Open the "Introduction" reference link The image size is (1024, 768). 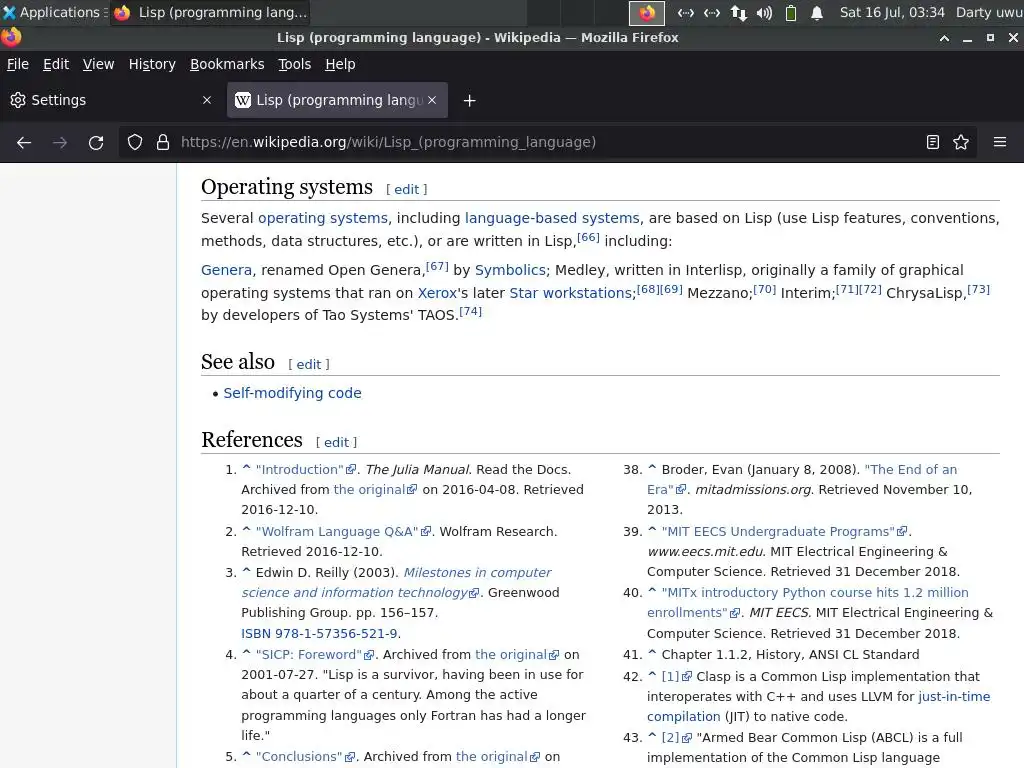point(306,470)
